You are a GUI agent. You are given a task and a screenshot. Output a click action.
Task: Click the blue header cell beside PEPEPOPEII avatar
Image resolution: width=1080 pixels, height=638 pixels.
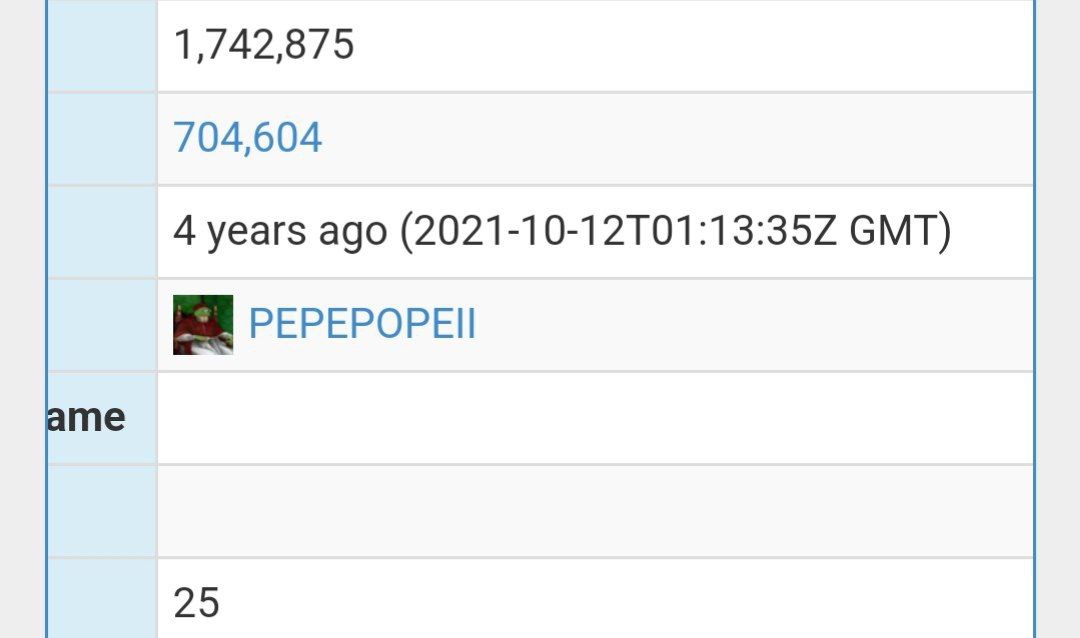pos(103,325)
